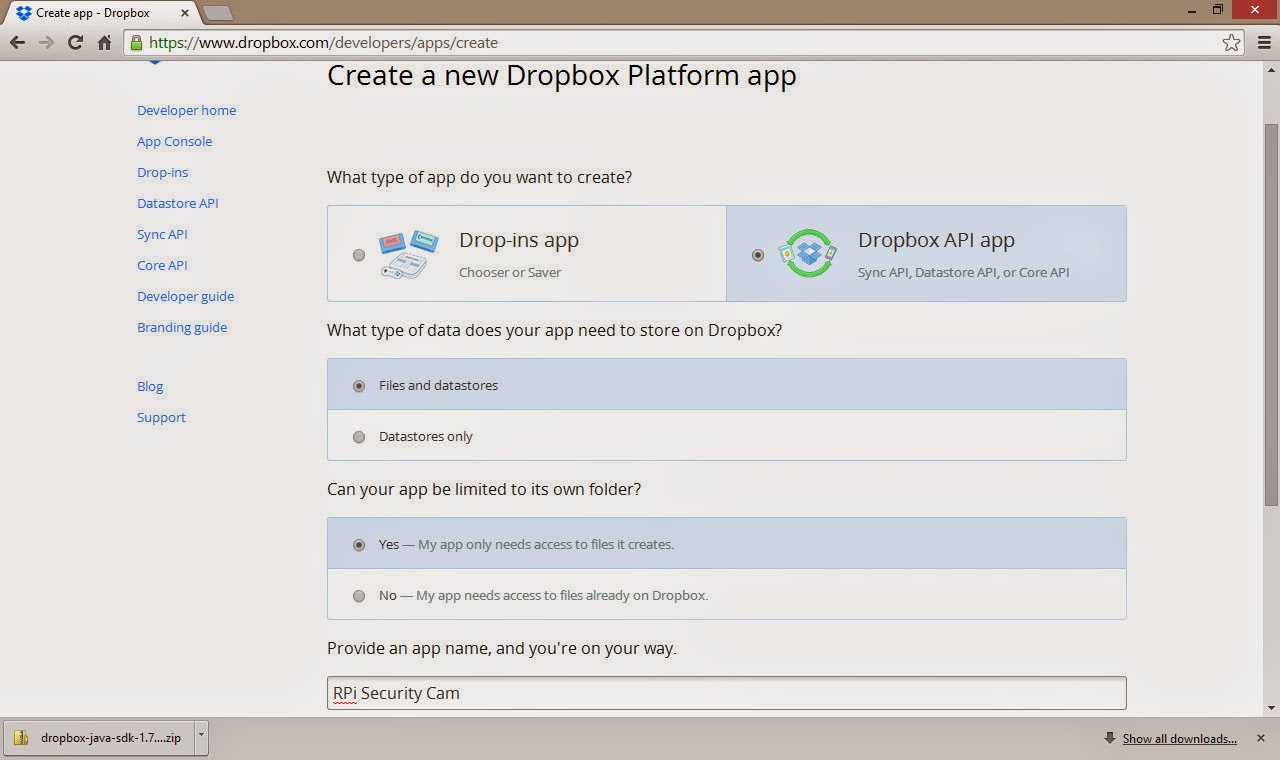Open Branding guide link
The image size is (1280, 760).
pyautogui.click(x=182, y=327)
